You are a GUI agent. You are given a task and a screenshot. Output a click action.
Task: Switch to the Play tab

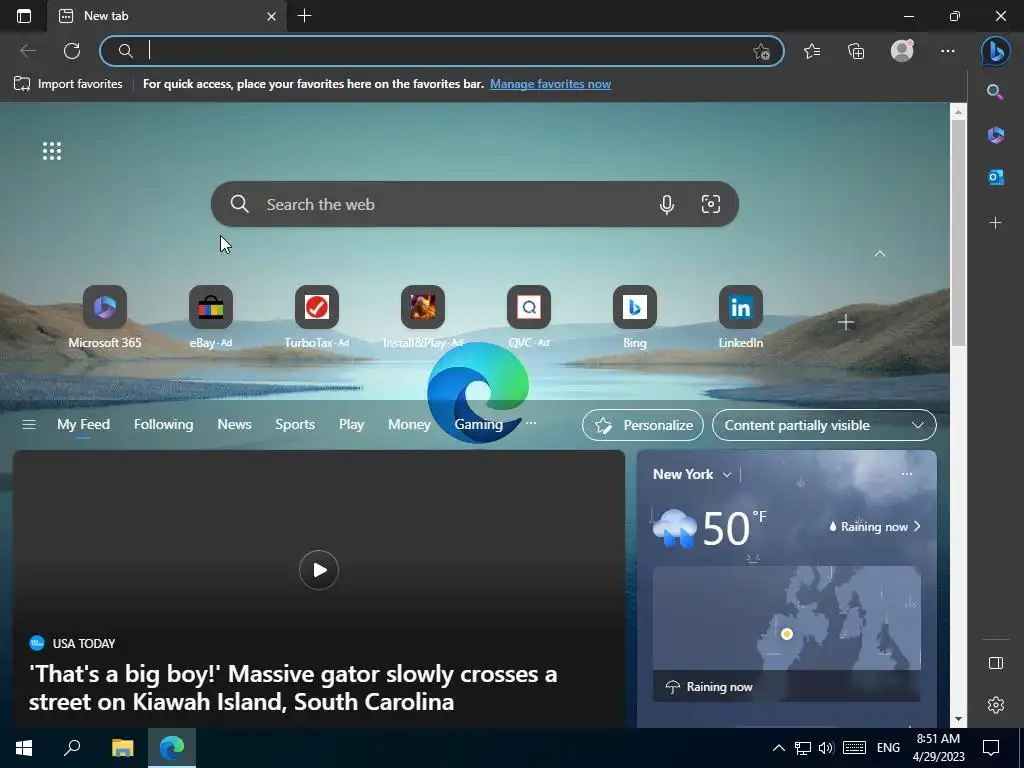[x=351, y=424]
